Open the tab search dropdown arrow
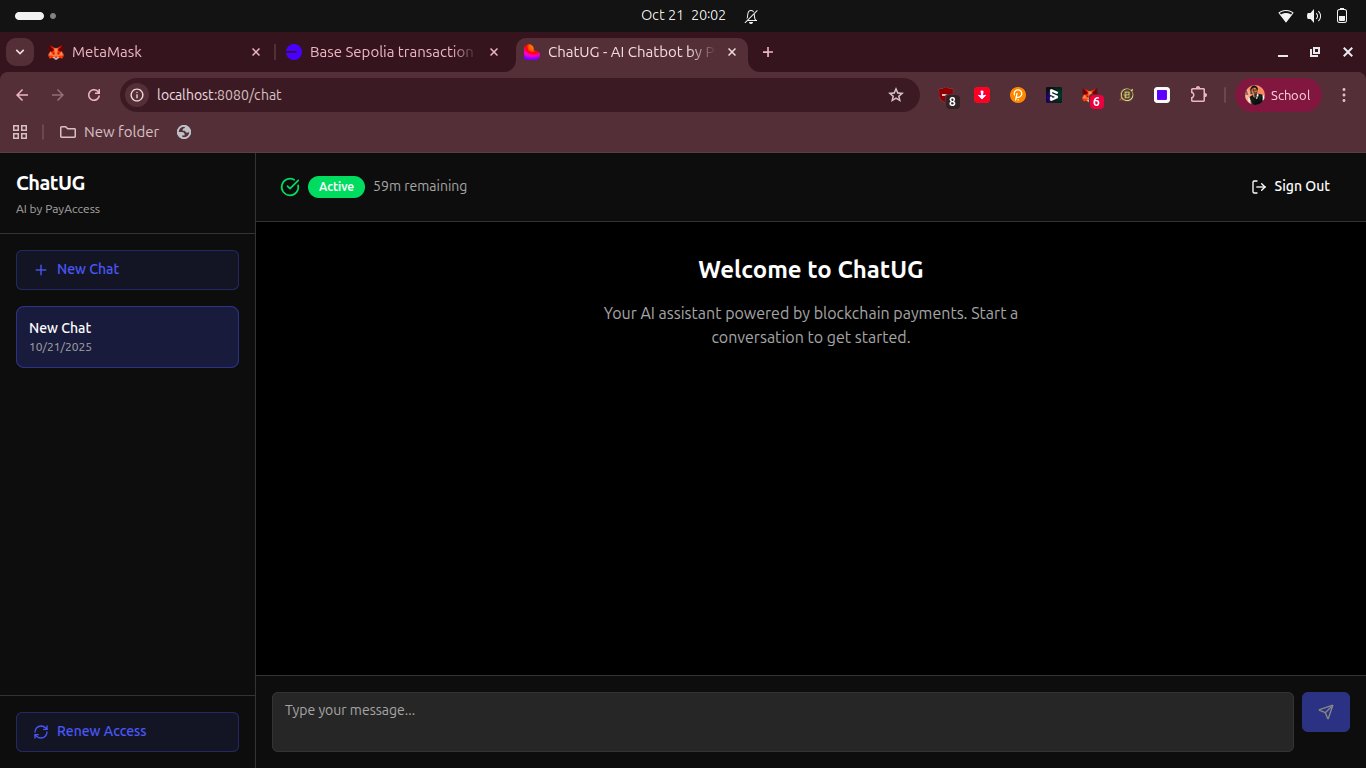Image resolution: width=1366 pixels, height=768 pixels. [19, 52]
